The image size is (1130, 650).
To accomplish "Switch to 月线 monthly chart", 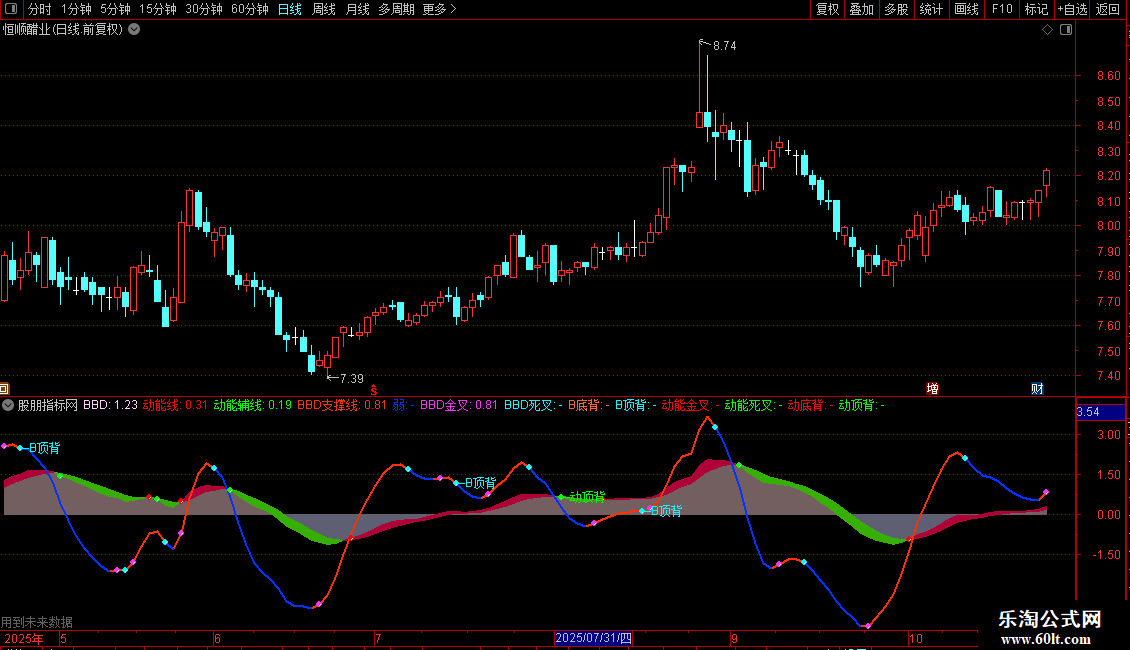I will coord(357,9).
